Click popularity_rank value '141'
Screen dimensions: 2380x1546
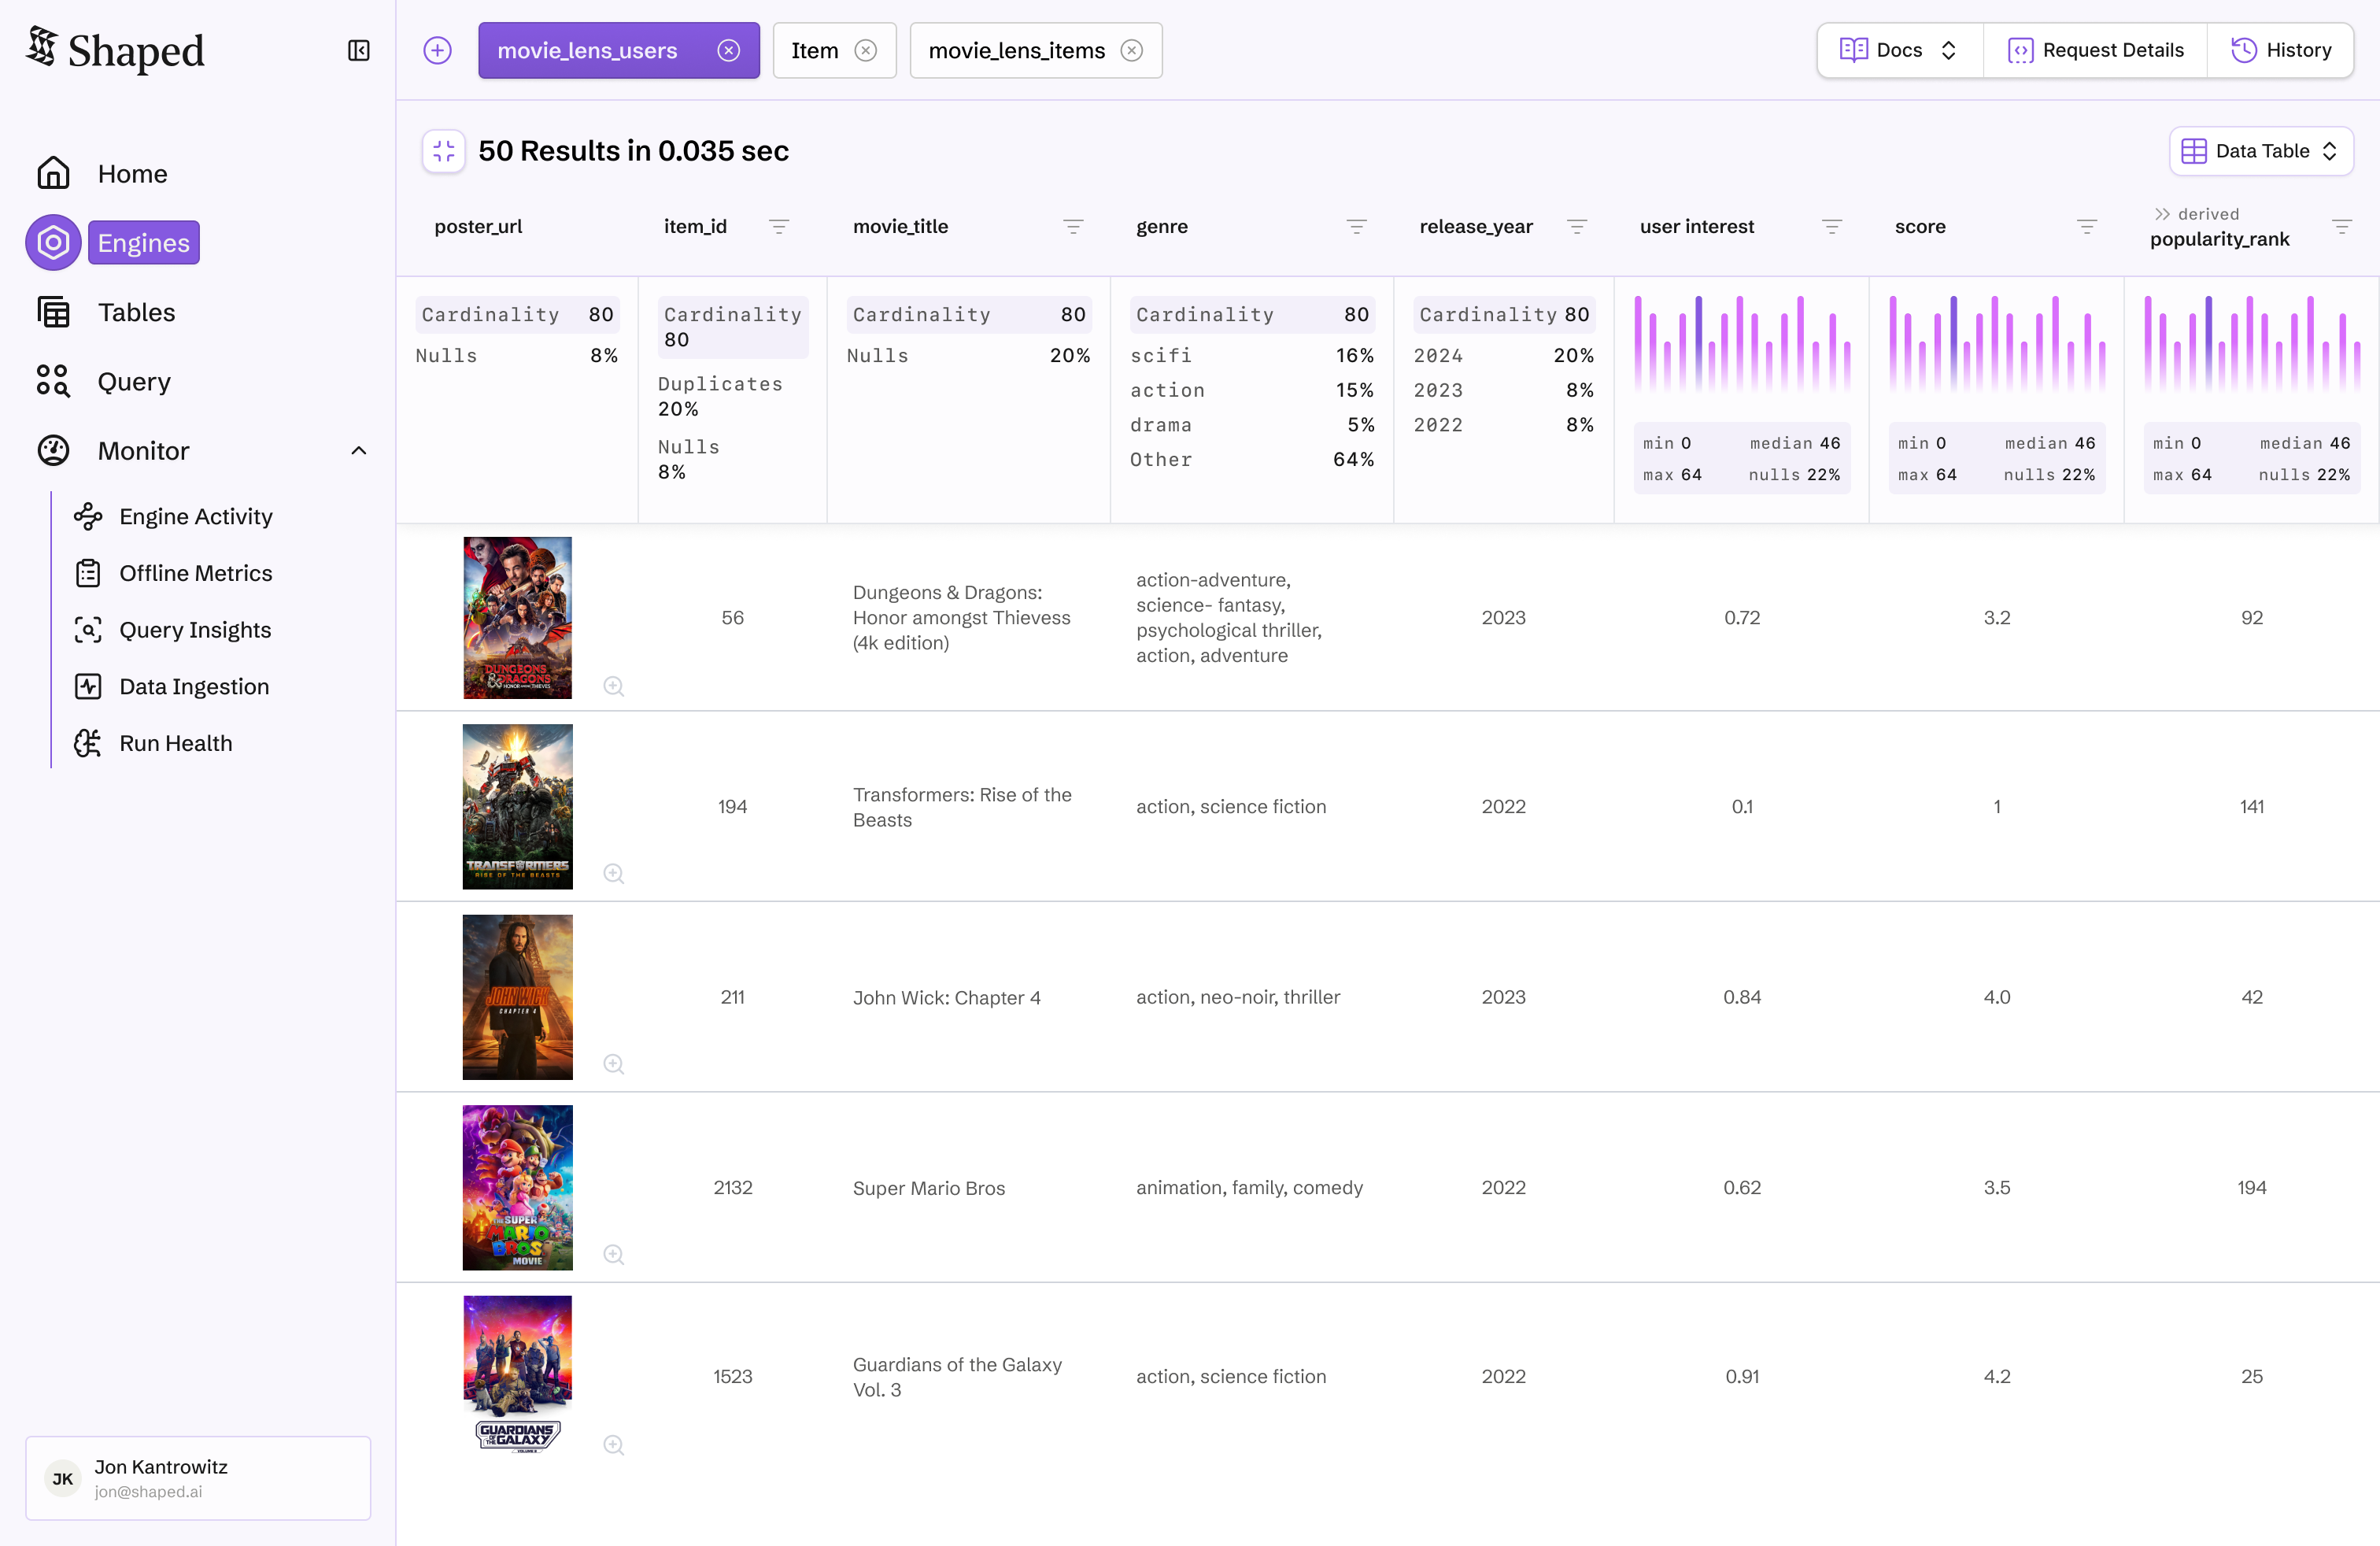tap(2252, 807)
